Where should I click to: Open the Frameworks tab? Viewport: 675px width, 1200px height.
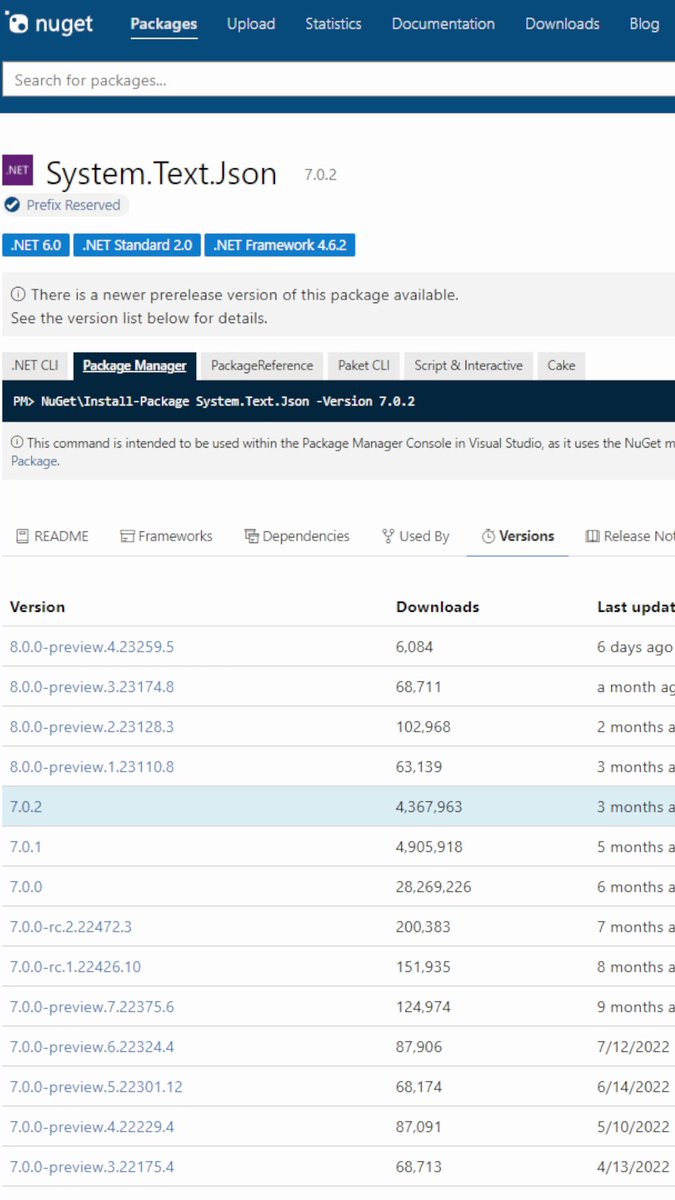click(x=166, y=536)
